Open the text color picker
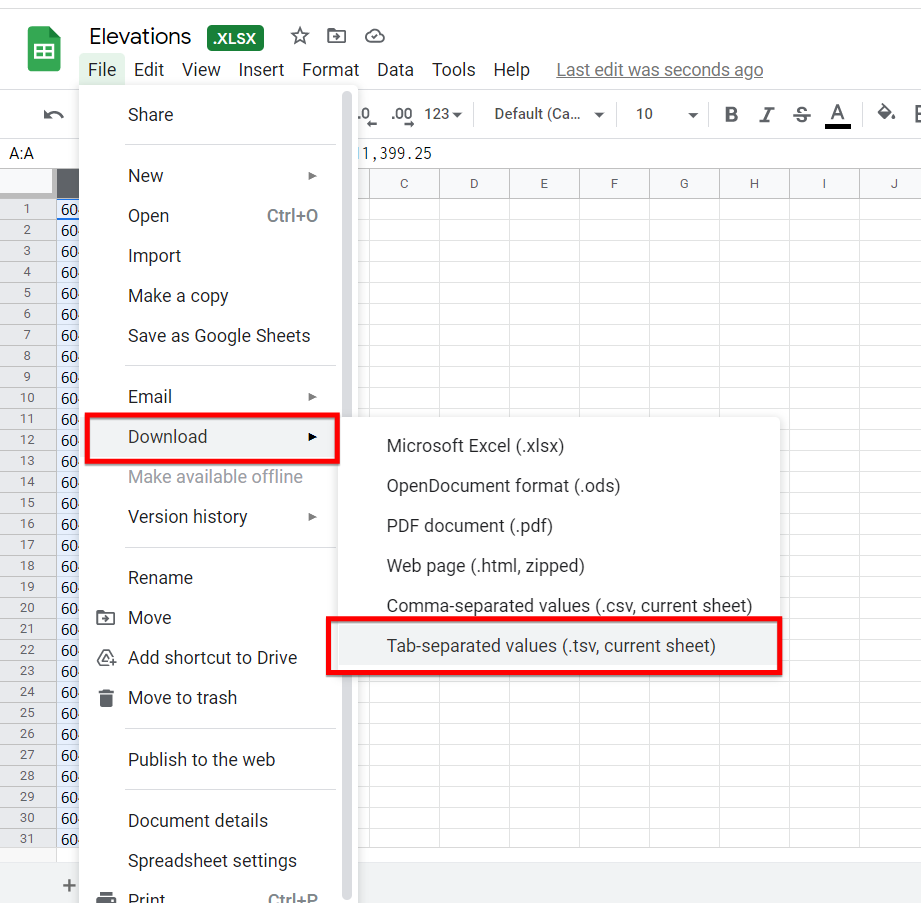Image resolution: width=921 pixels, height=903 pixels. tap(838, 115)
